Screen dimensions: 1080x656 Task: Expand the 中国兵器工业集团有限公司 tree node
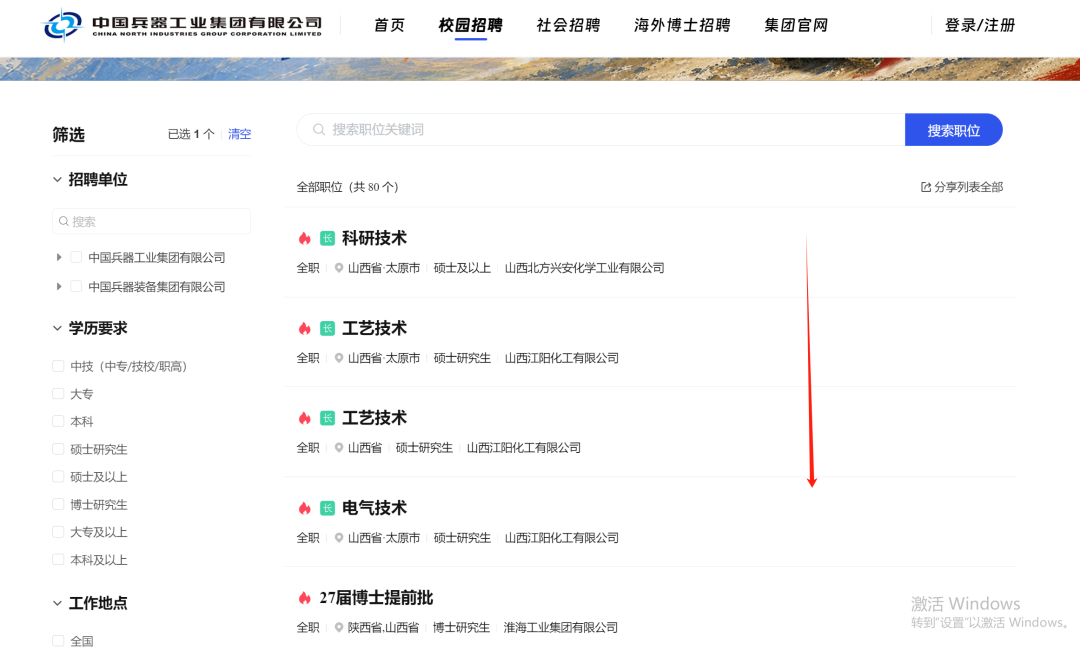point(59,257)
